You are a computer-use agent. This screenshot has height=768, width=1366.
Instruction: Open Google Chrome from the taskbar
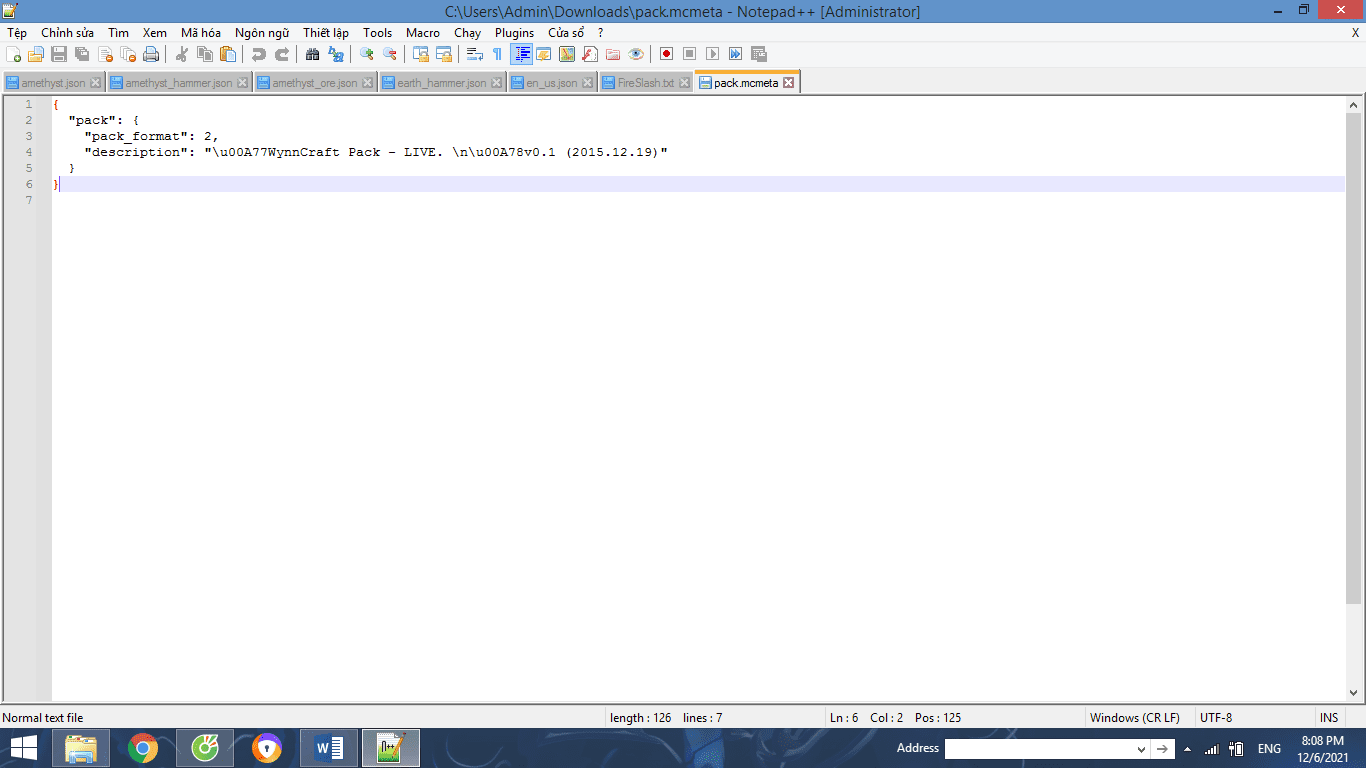(143, 748)
